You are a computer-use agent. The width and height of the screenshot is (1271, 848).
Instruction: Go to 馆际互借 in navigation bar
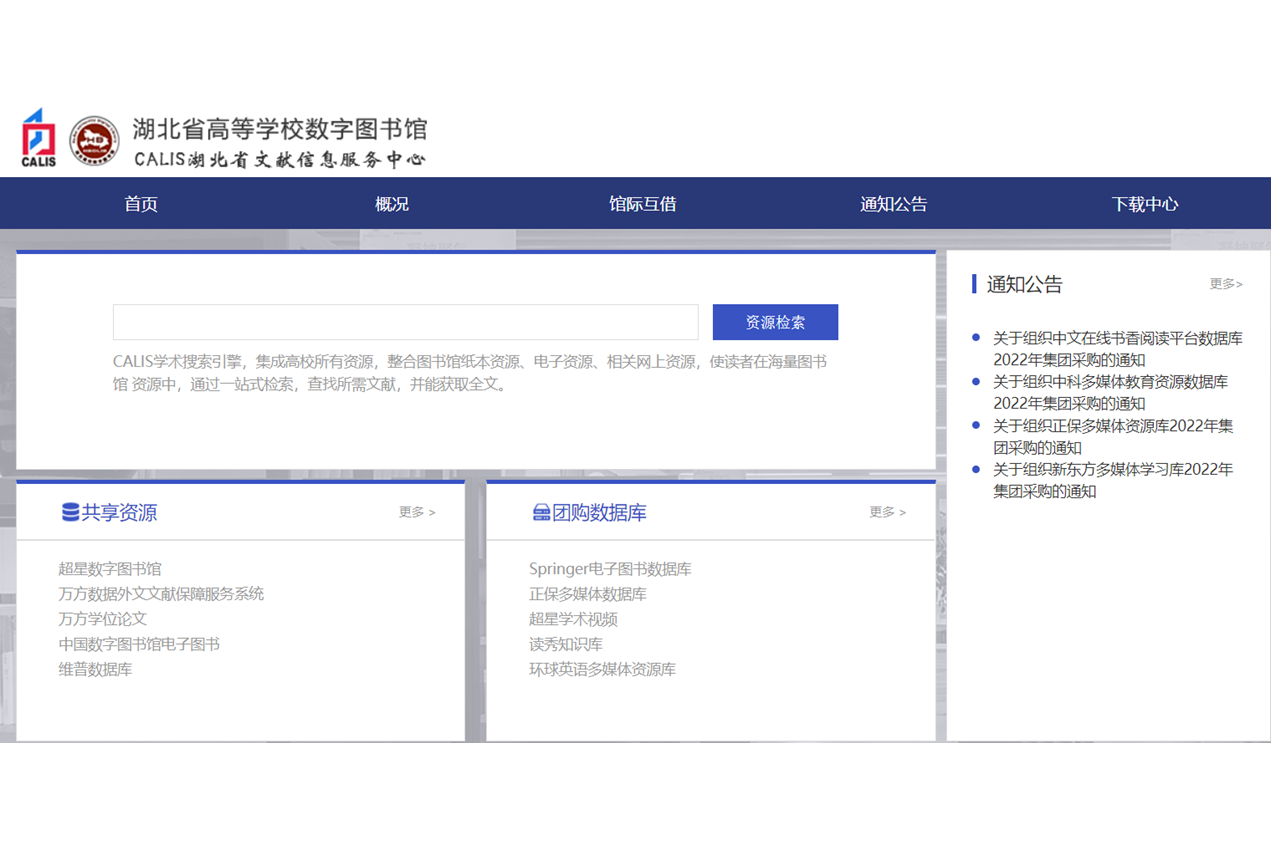(x=643, y=204)
